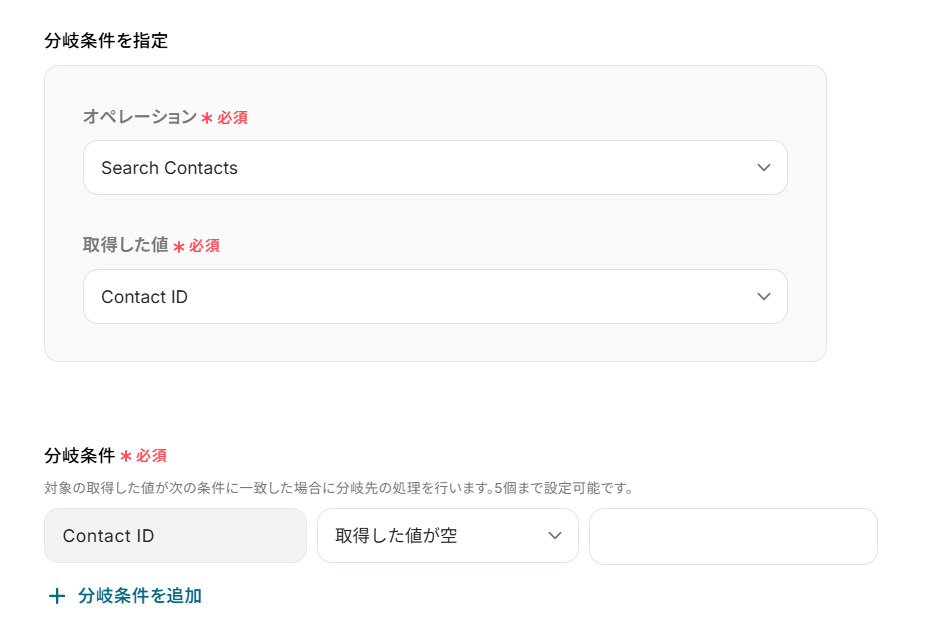Click the 必須 badge beside オペレーション
Screen dimensions: 934x634
(233, 118)
